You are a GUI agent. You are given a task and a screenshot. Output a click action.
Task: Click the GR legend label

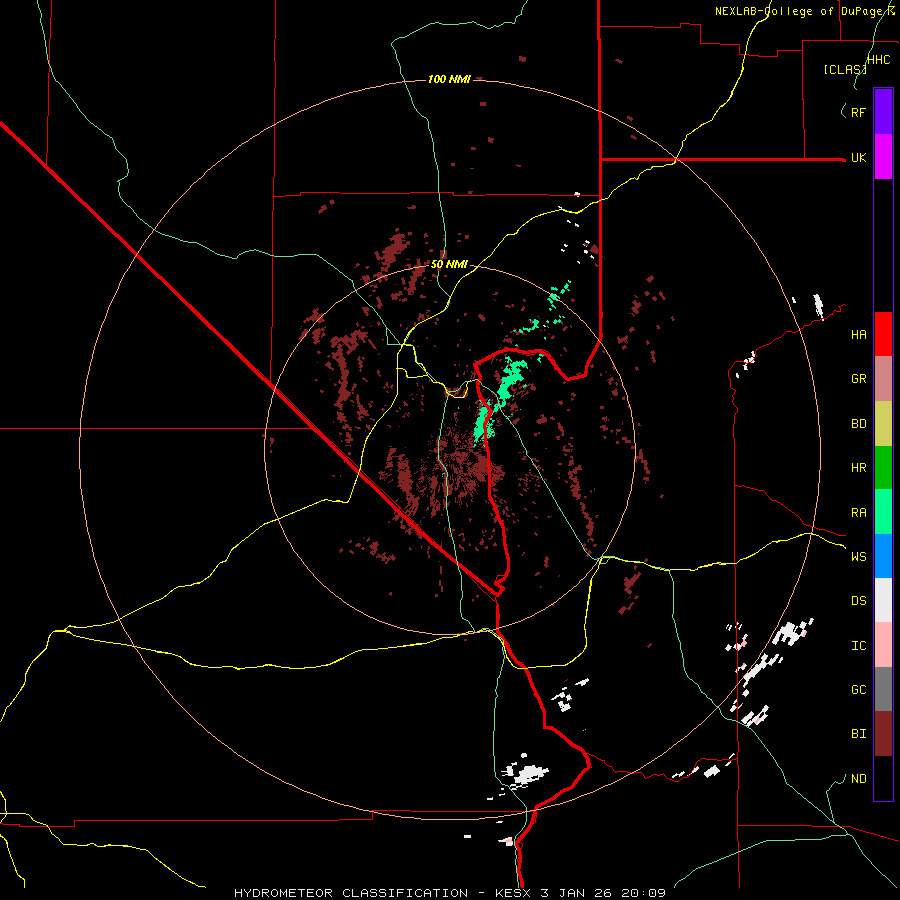point(858,379)
